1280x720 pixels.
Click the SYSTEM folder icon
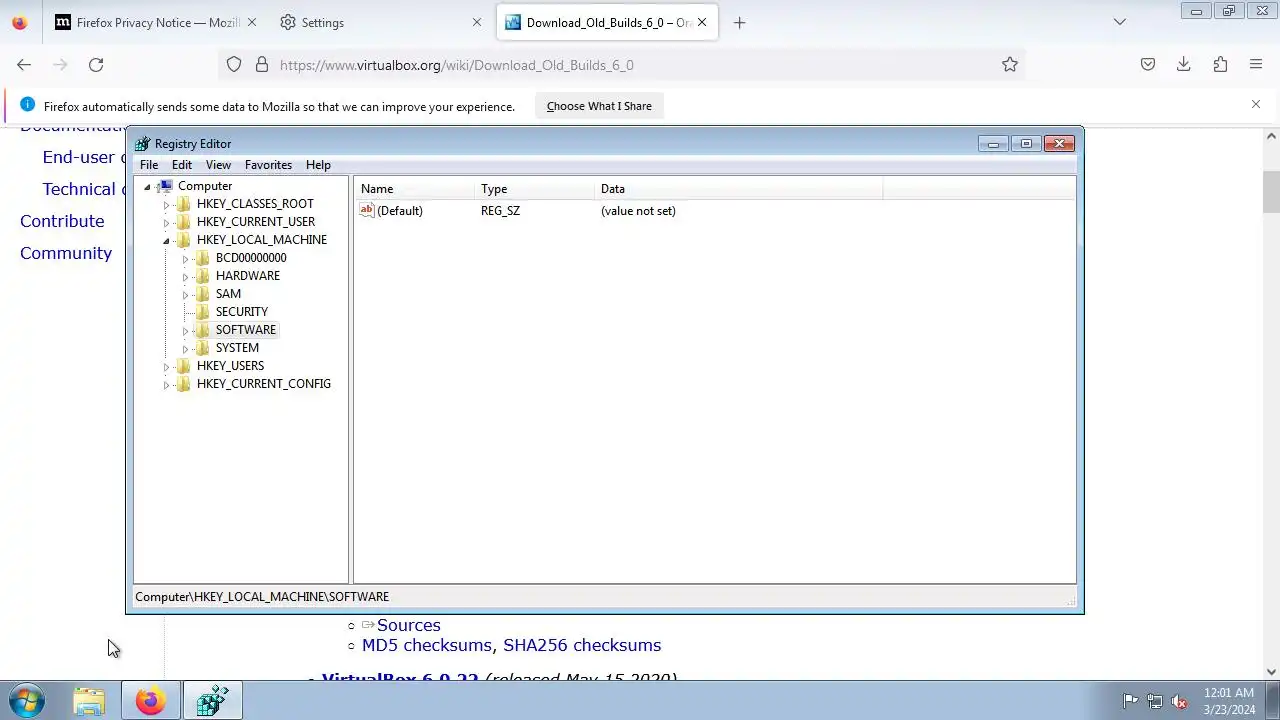(203, 348)
